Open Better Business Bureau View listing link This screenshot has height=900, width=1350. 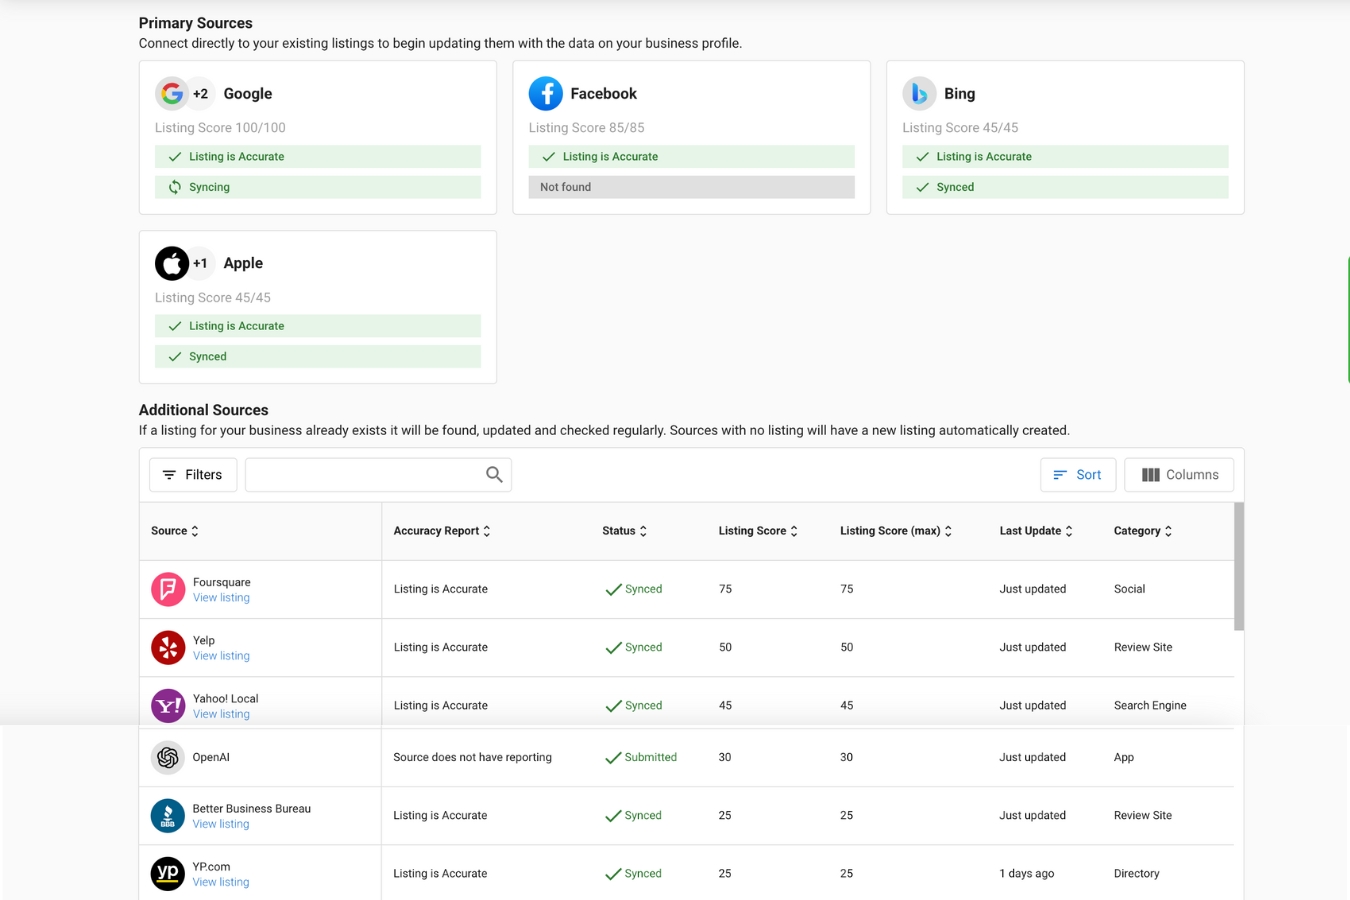click(221, 824)
